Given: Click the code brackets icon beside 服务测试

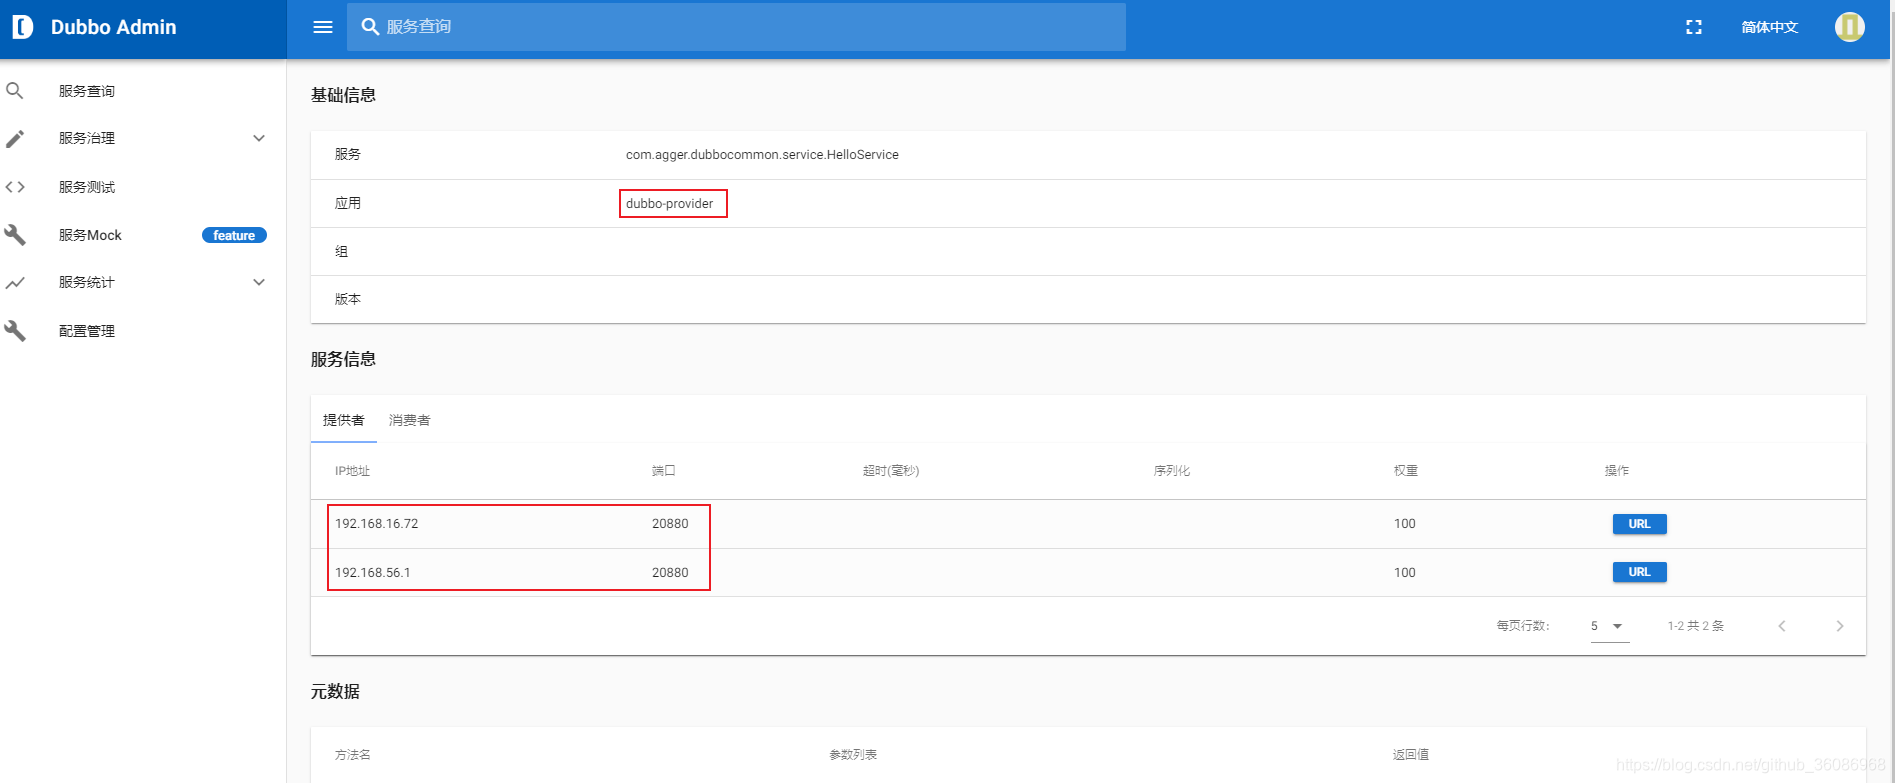Looking at the screenshot, I should (15, 187).
